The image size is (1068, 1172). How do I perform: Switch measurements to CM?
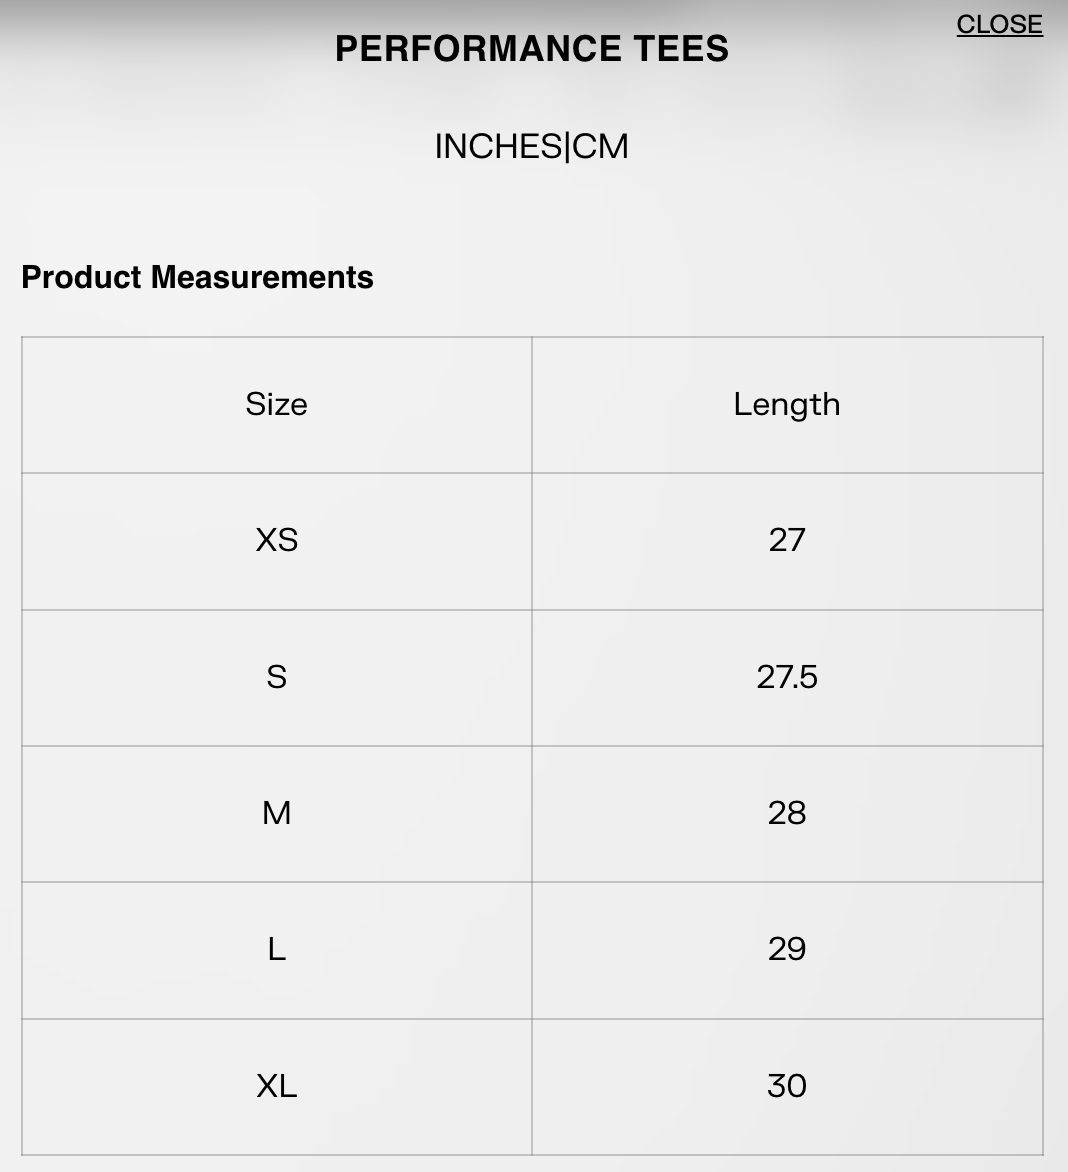coord(601,147)
